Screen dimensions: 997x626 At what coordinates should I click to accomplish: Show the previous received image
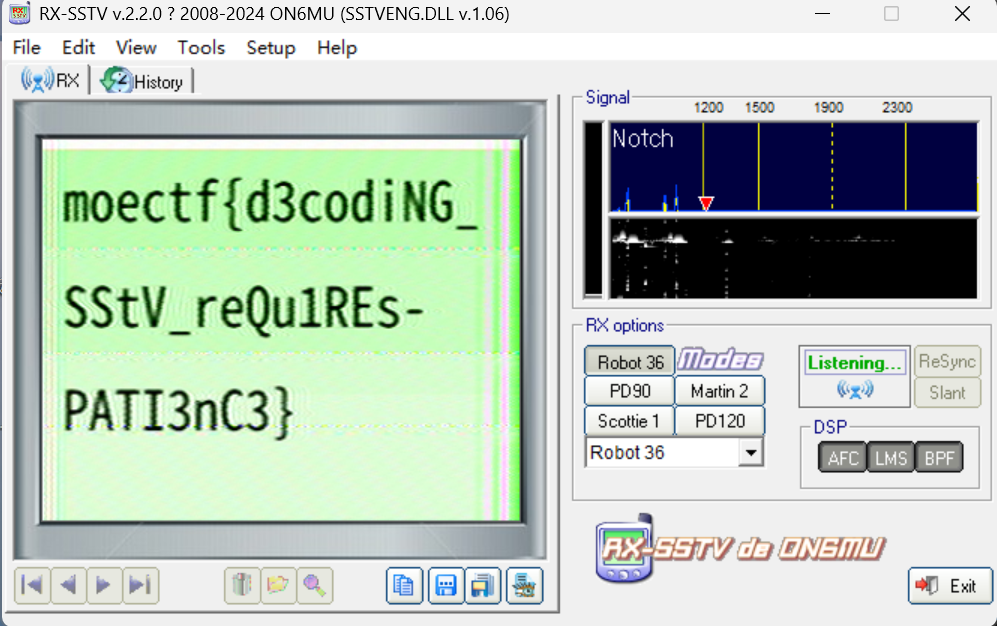coord(68,585)
